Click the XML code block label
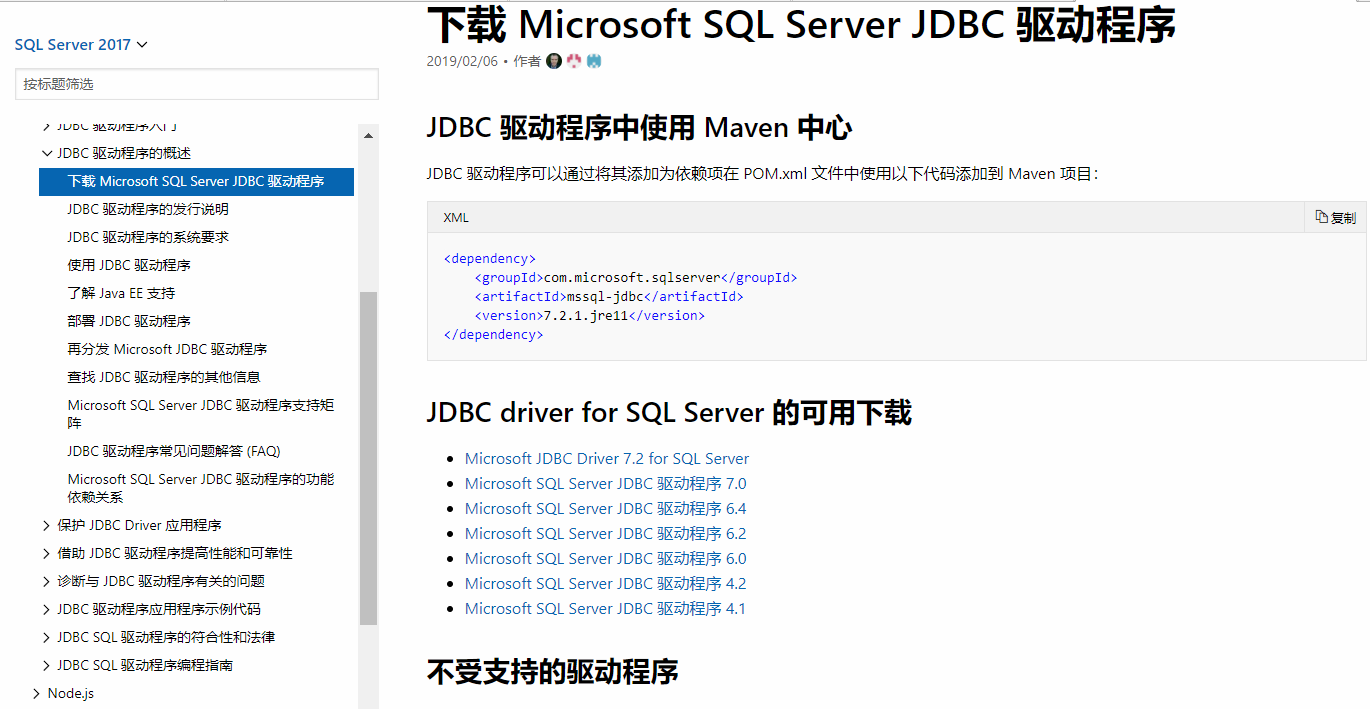This screenshot has width=1370, height=709. (456, 217)
